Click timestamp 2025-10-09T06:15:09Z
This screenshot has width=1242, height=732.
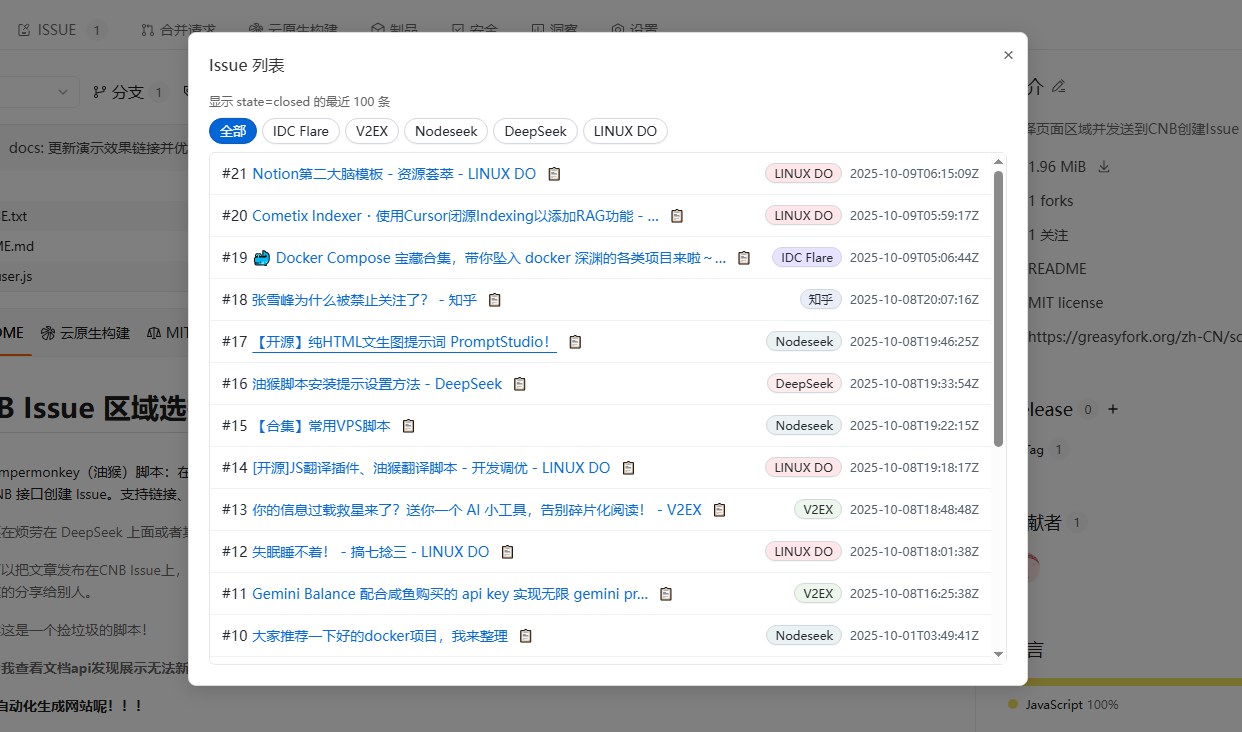coord(914,174)
